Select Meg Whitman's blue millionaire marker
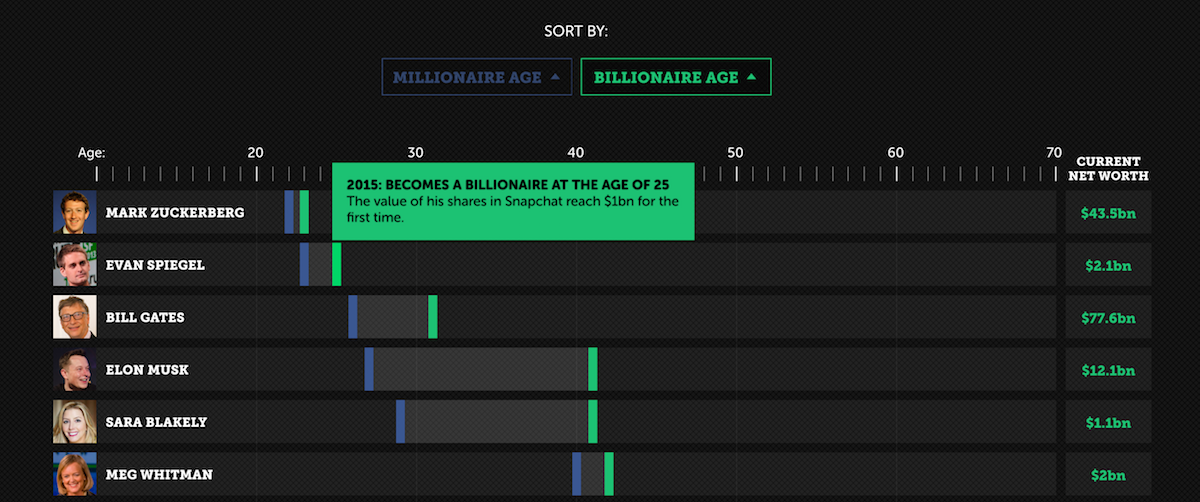The image size is (1200, 502). click(x=577, y=475)
